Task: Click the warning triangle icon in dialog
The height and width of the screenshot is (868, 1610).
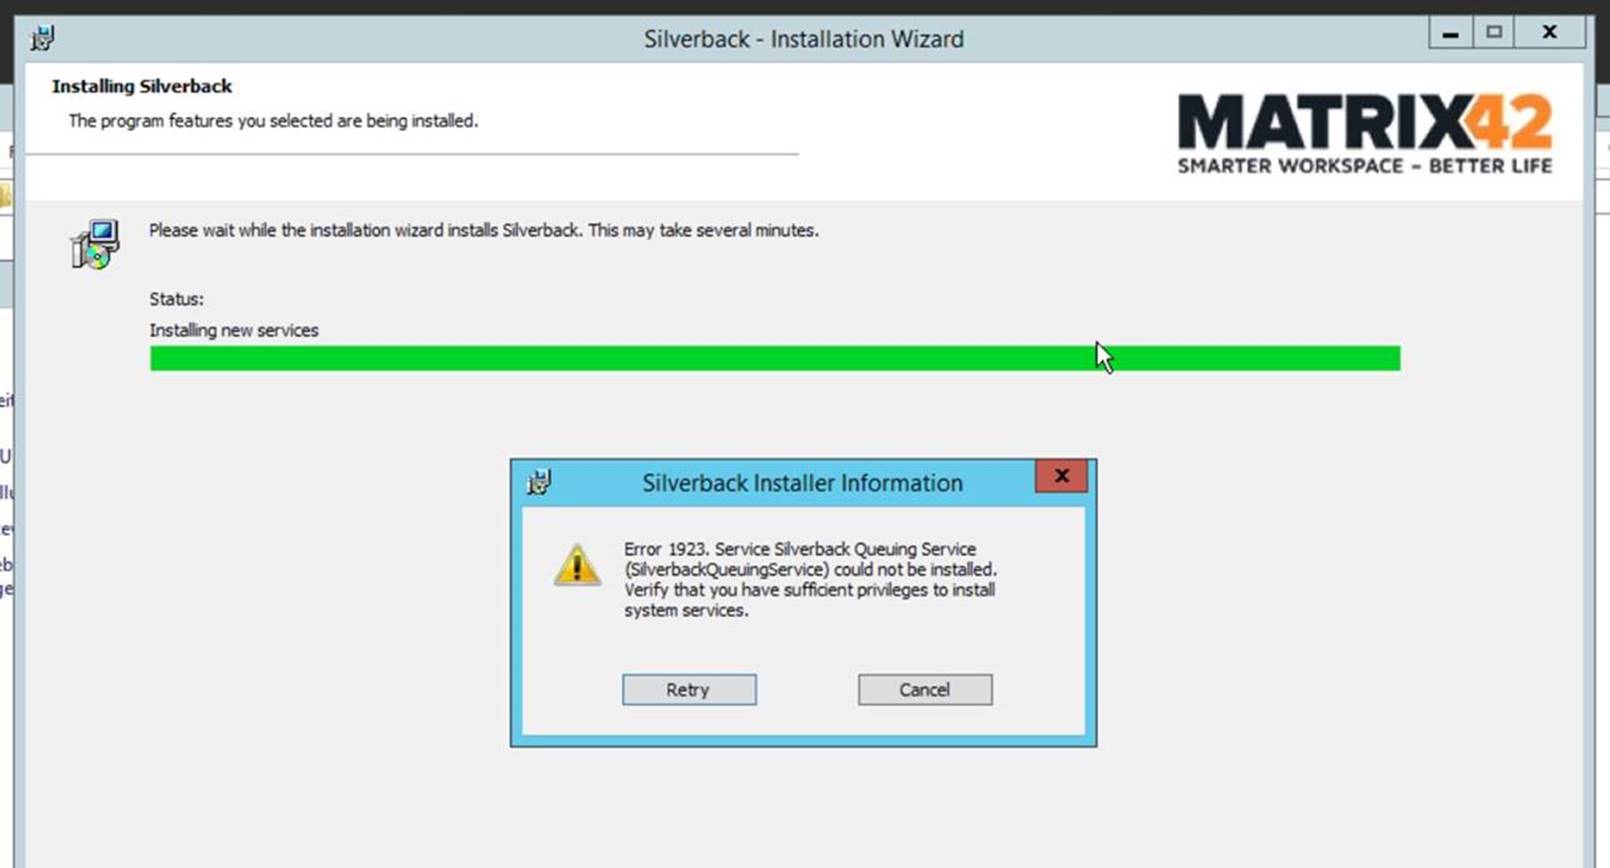Action: 577,565
